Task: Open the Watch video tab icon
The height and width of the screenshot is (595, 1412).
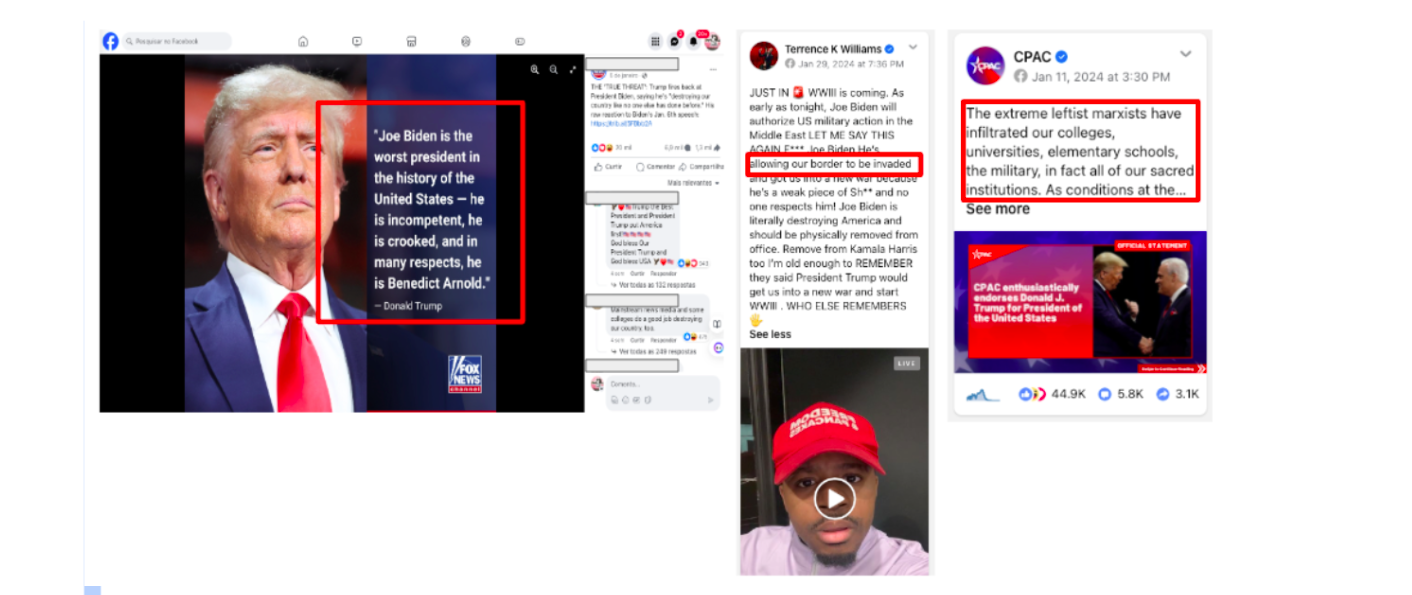Action: pos(357,41)
